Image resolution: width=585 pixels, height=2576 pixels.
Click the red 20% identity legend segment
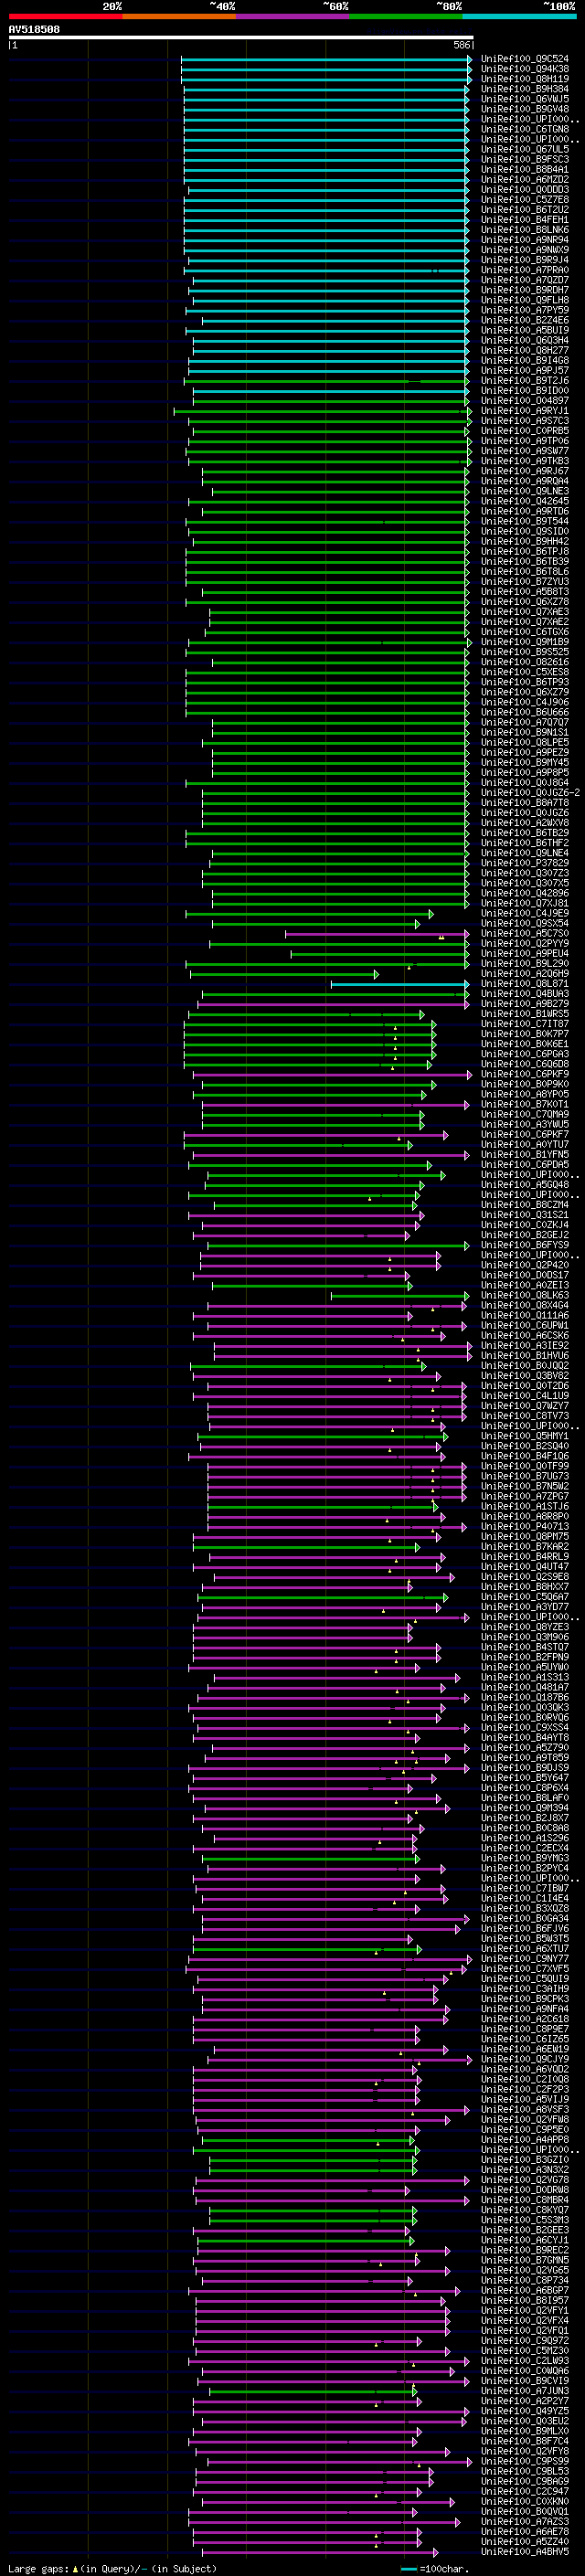point(65,16)
